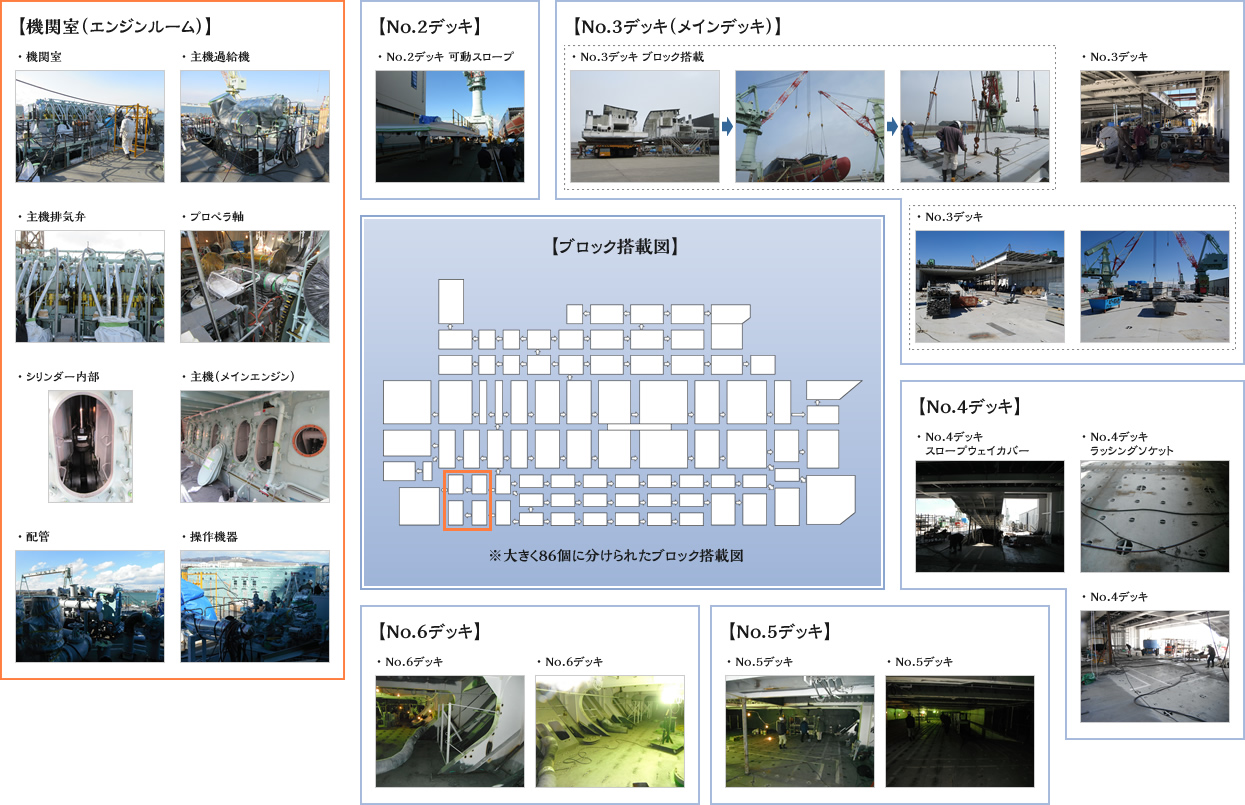Image resolution: width=1245 pixels, height=805 pixels.
Task: View the 主機排気弁 exhaust valve photo
Action: 90,286
